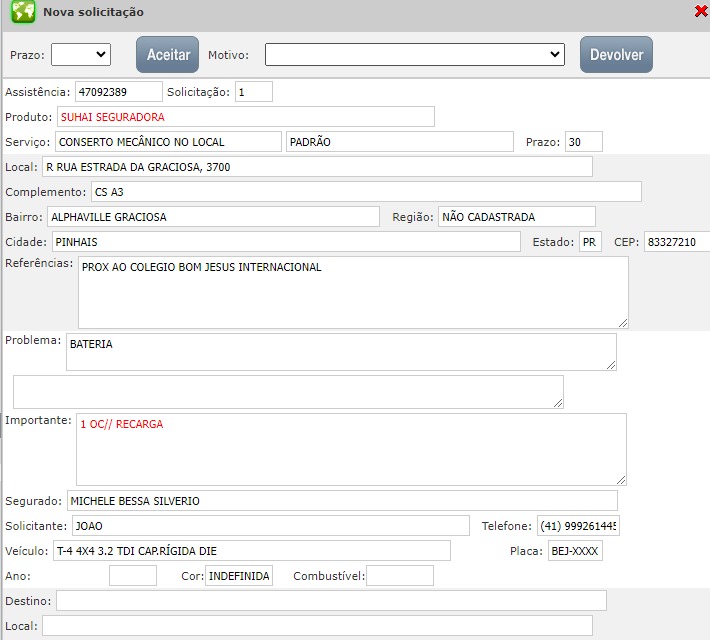Click the Assistência number field
Image resolution: width=710 pixels, height=640 pixels.
pos(118,92)
